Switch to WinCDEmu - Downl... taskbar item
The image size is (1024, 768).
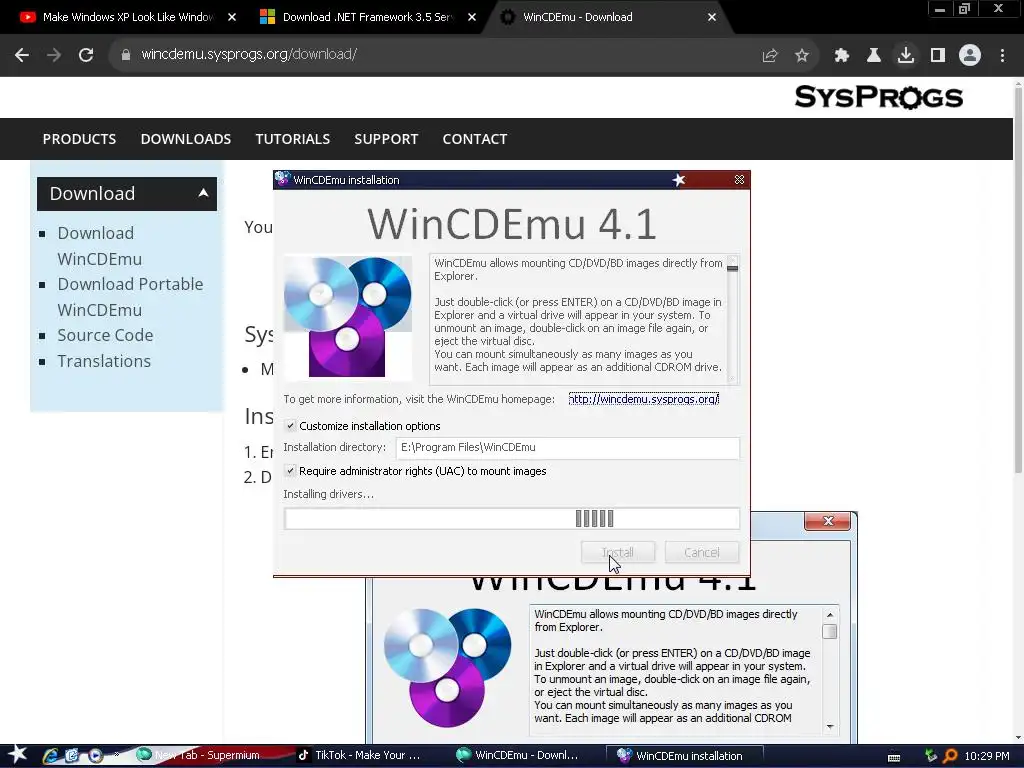[519, 756]
